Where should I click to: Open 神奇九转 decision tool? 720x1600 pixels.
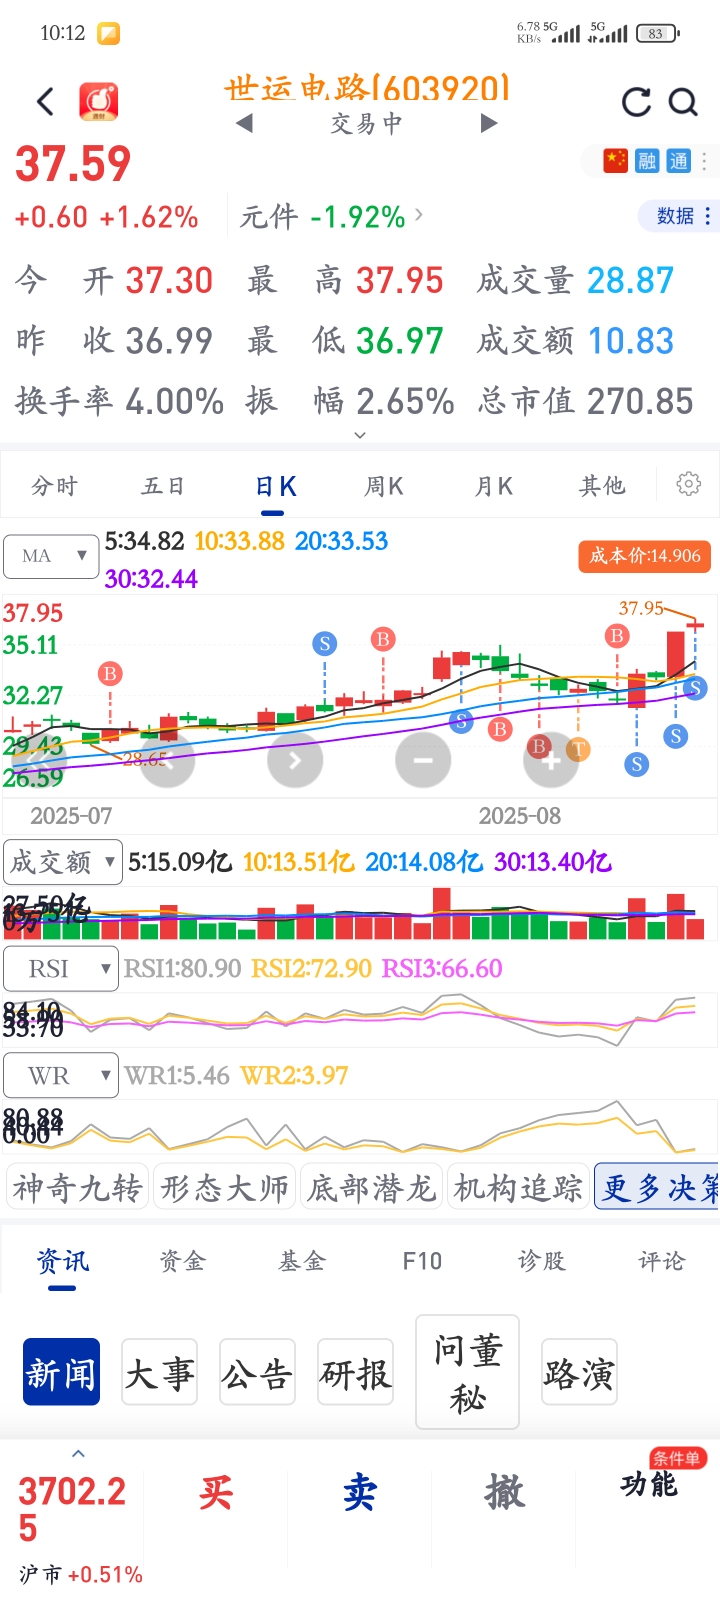tap(77, 1187)
